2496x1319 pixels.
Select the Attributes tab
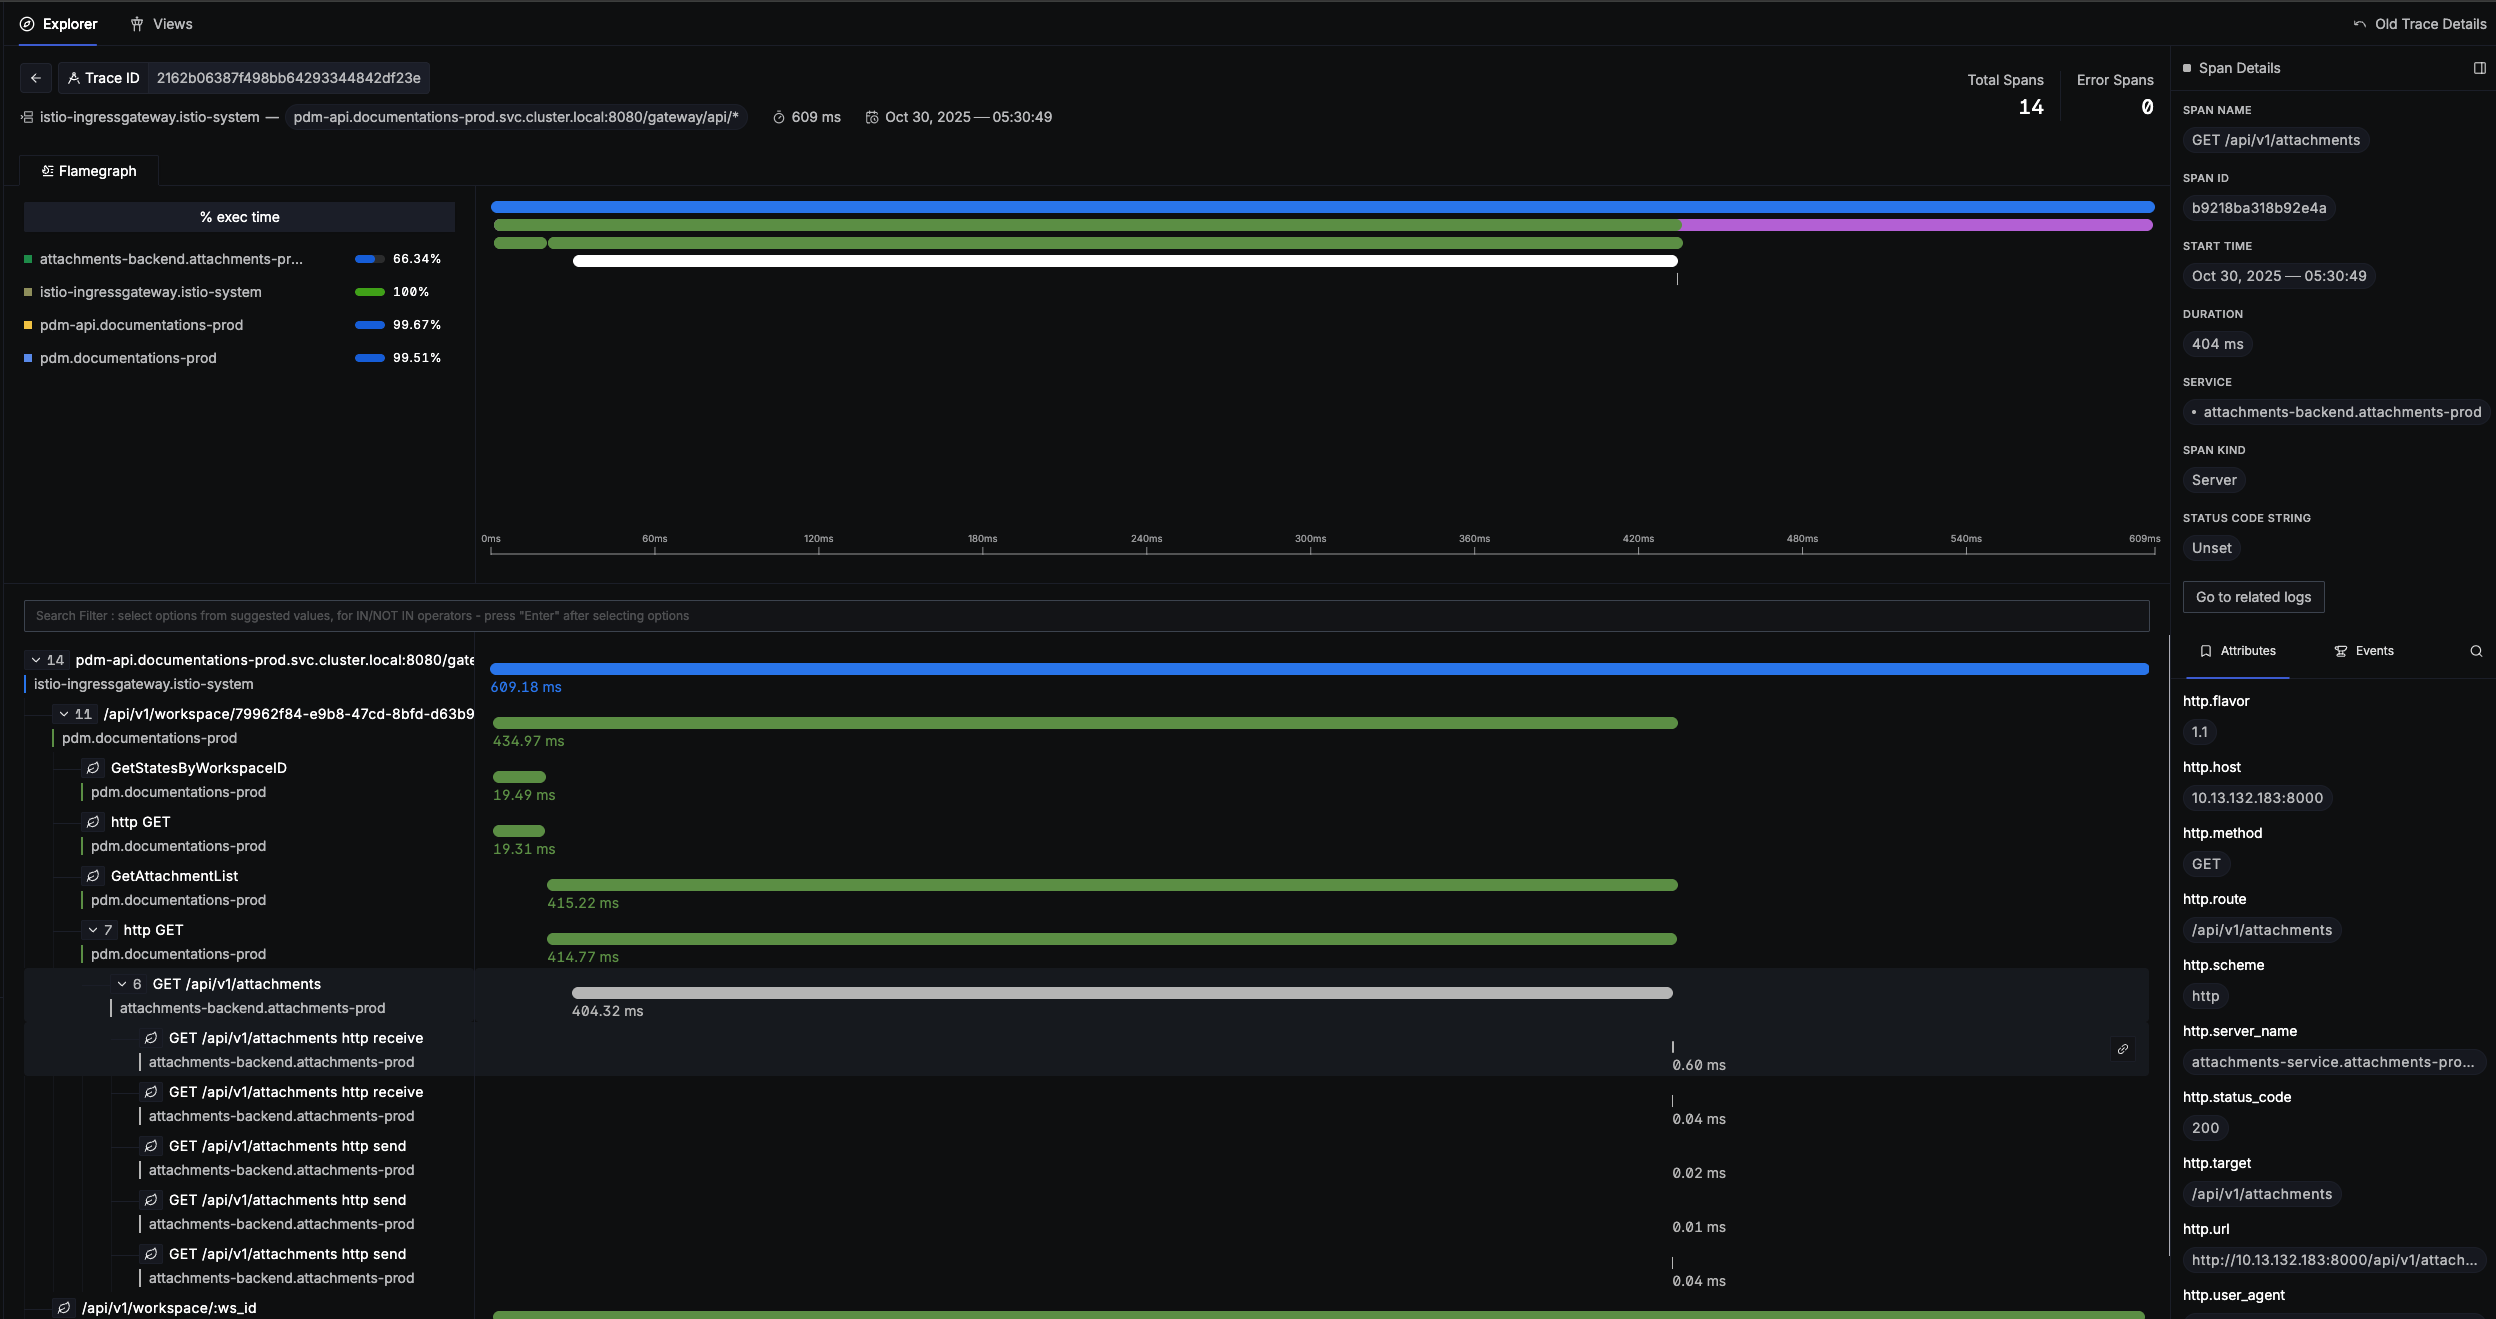2237,651
